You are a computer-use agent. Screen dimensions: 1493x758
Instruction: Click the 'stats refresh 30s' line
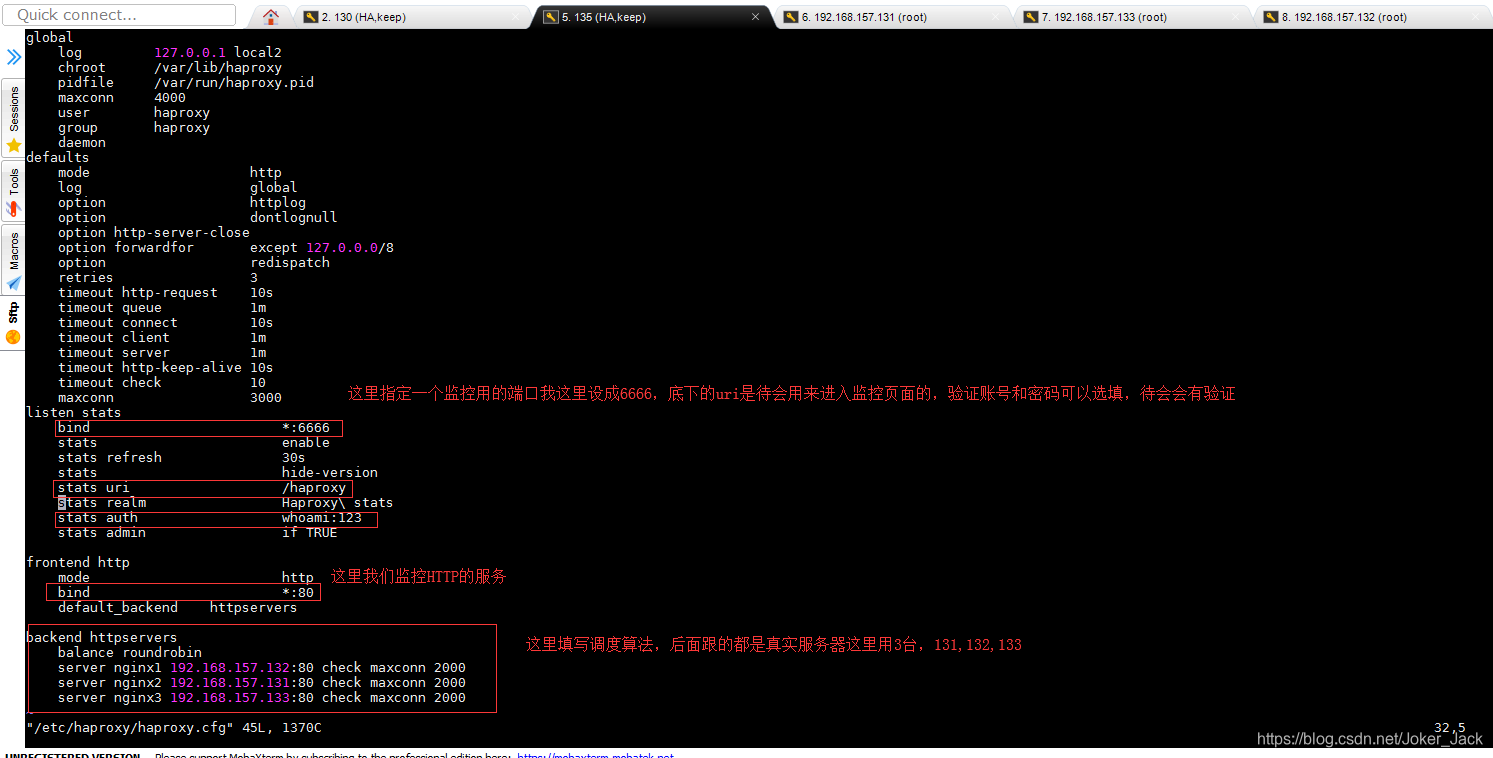182,457
